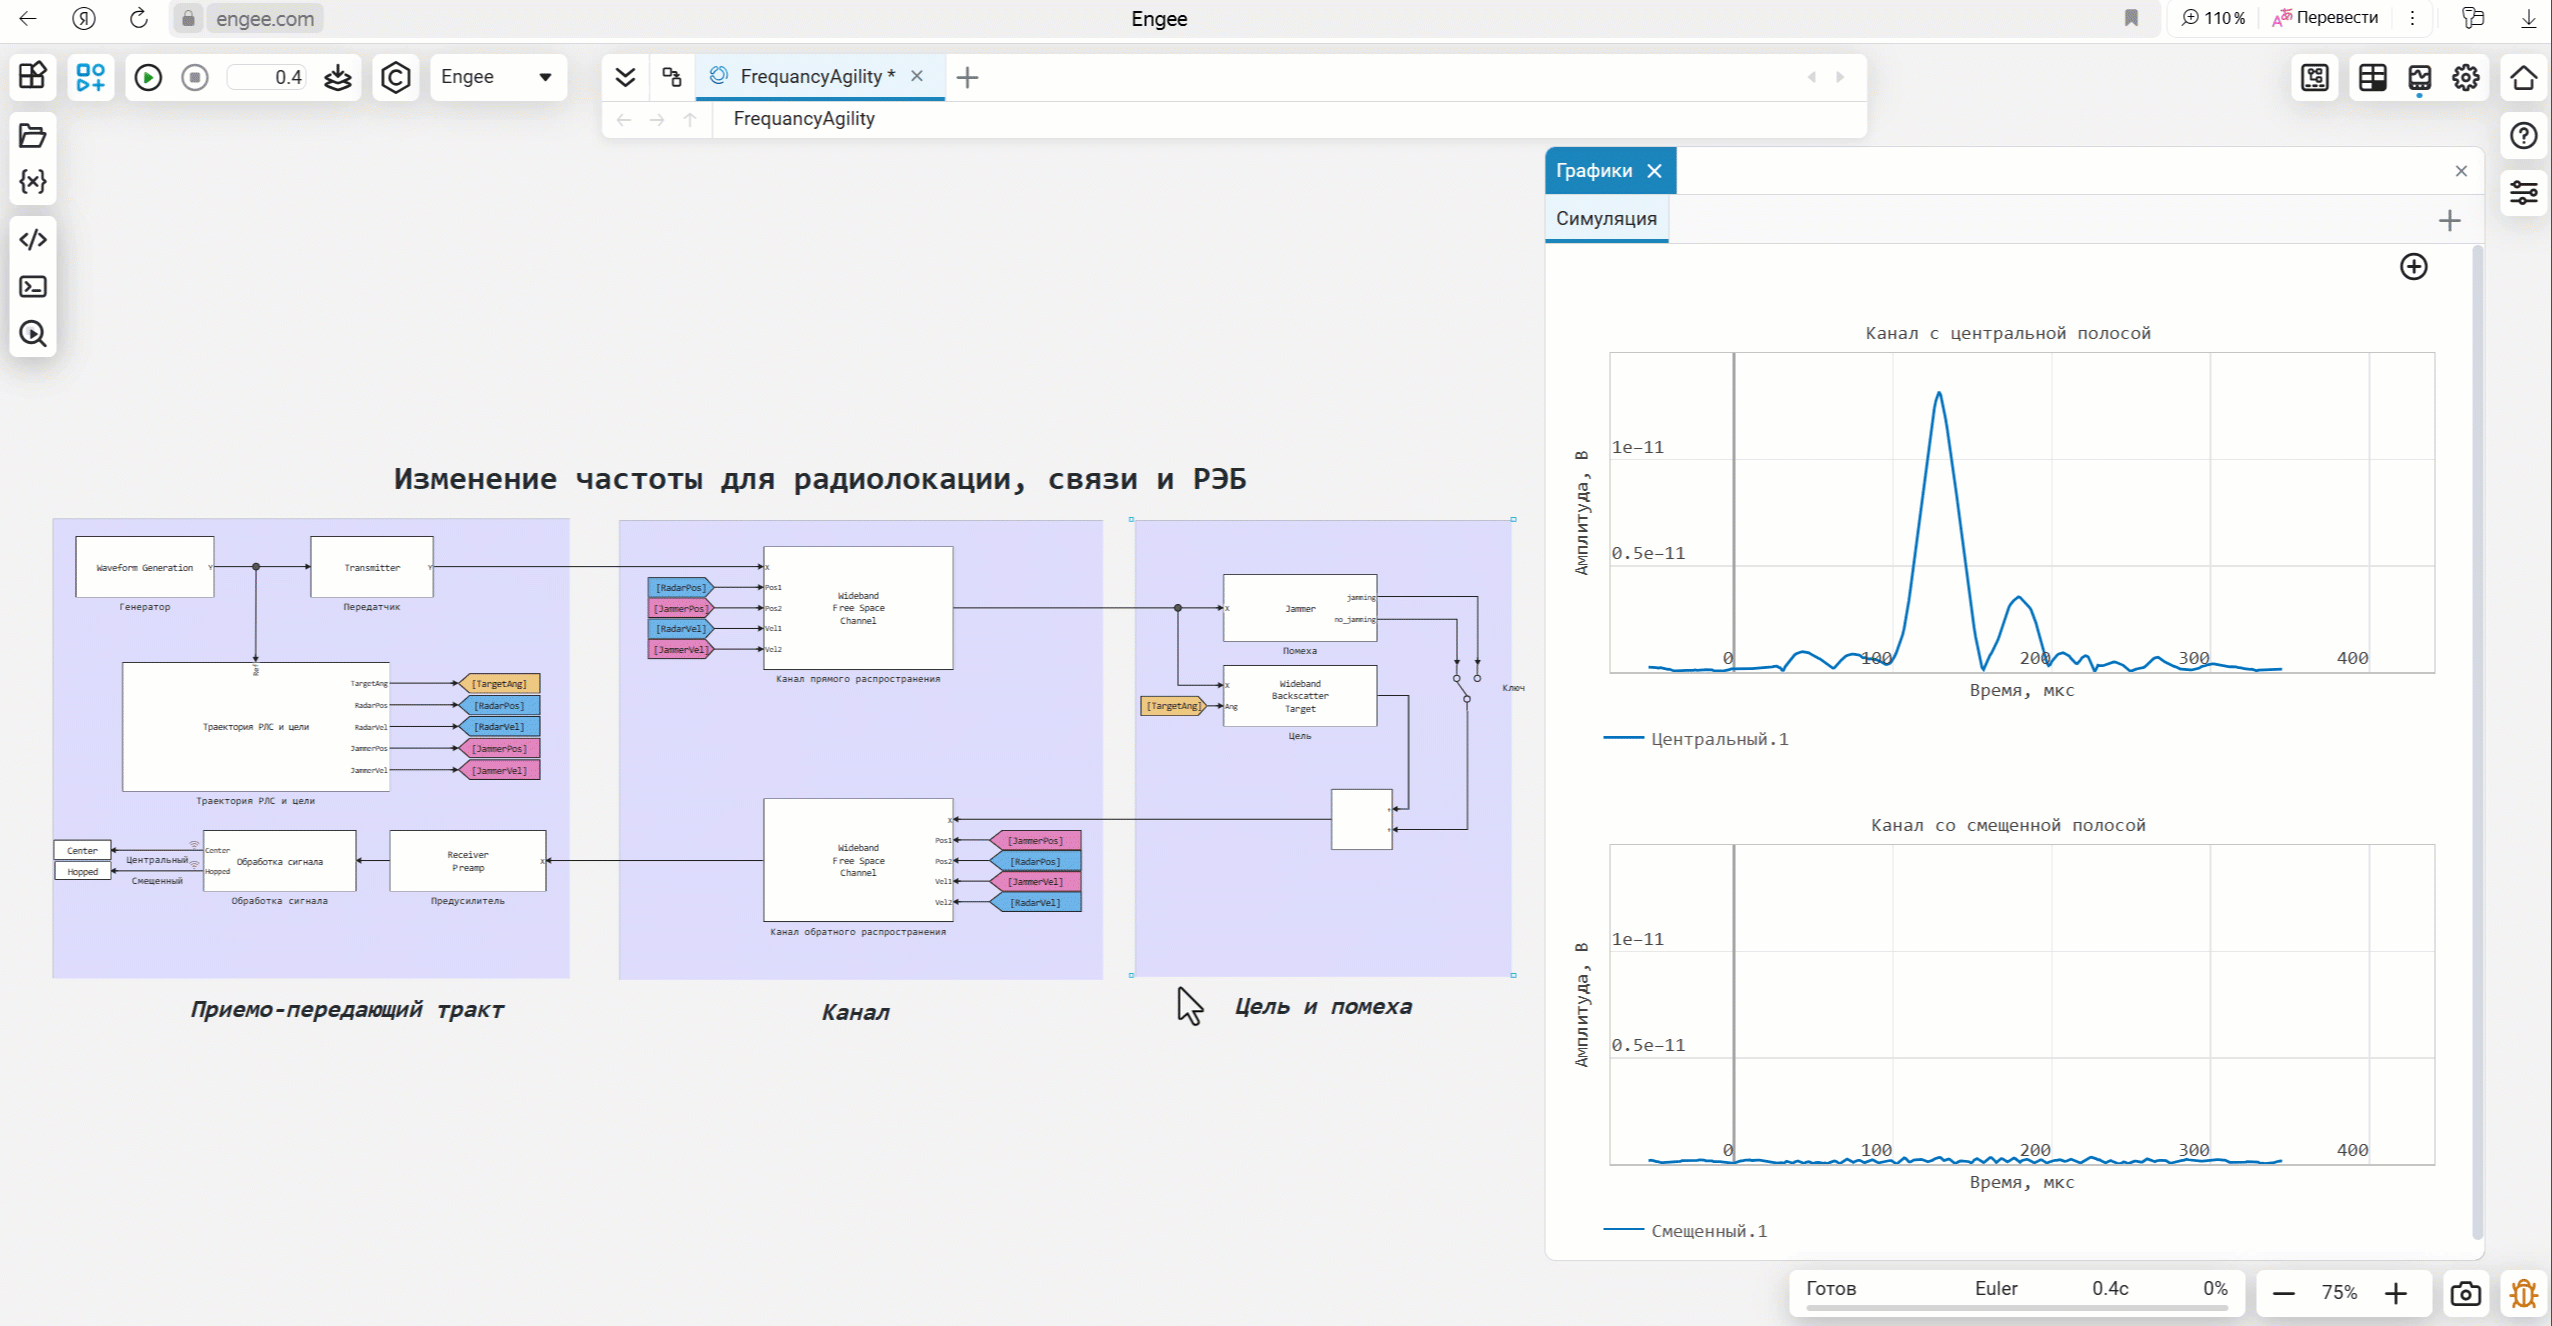2552x1326 pixels.
Task: Run the simulation with the play button
Action: click(147, 77)
